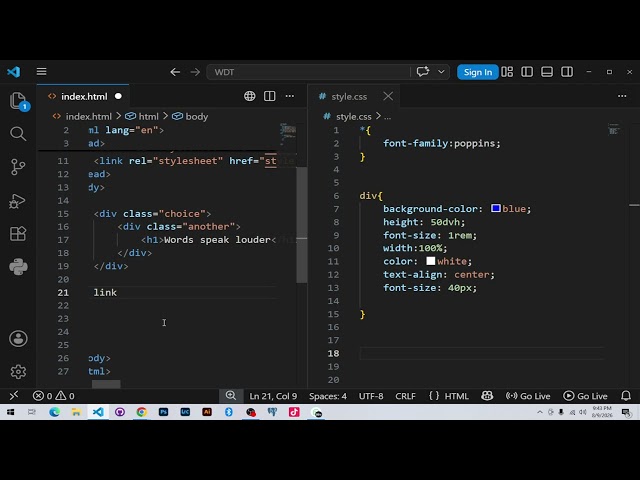This screenshot has height=480, width=640.
Task: Click font-family:poppins; in style.css
Action: pyautogui.click(x=442, y=143)
